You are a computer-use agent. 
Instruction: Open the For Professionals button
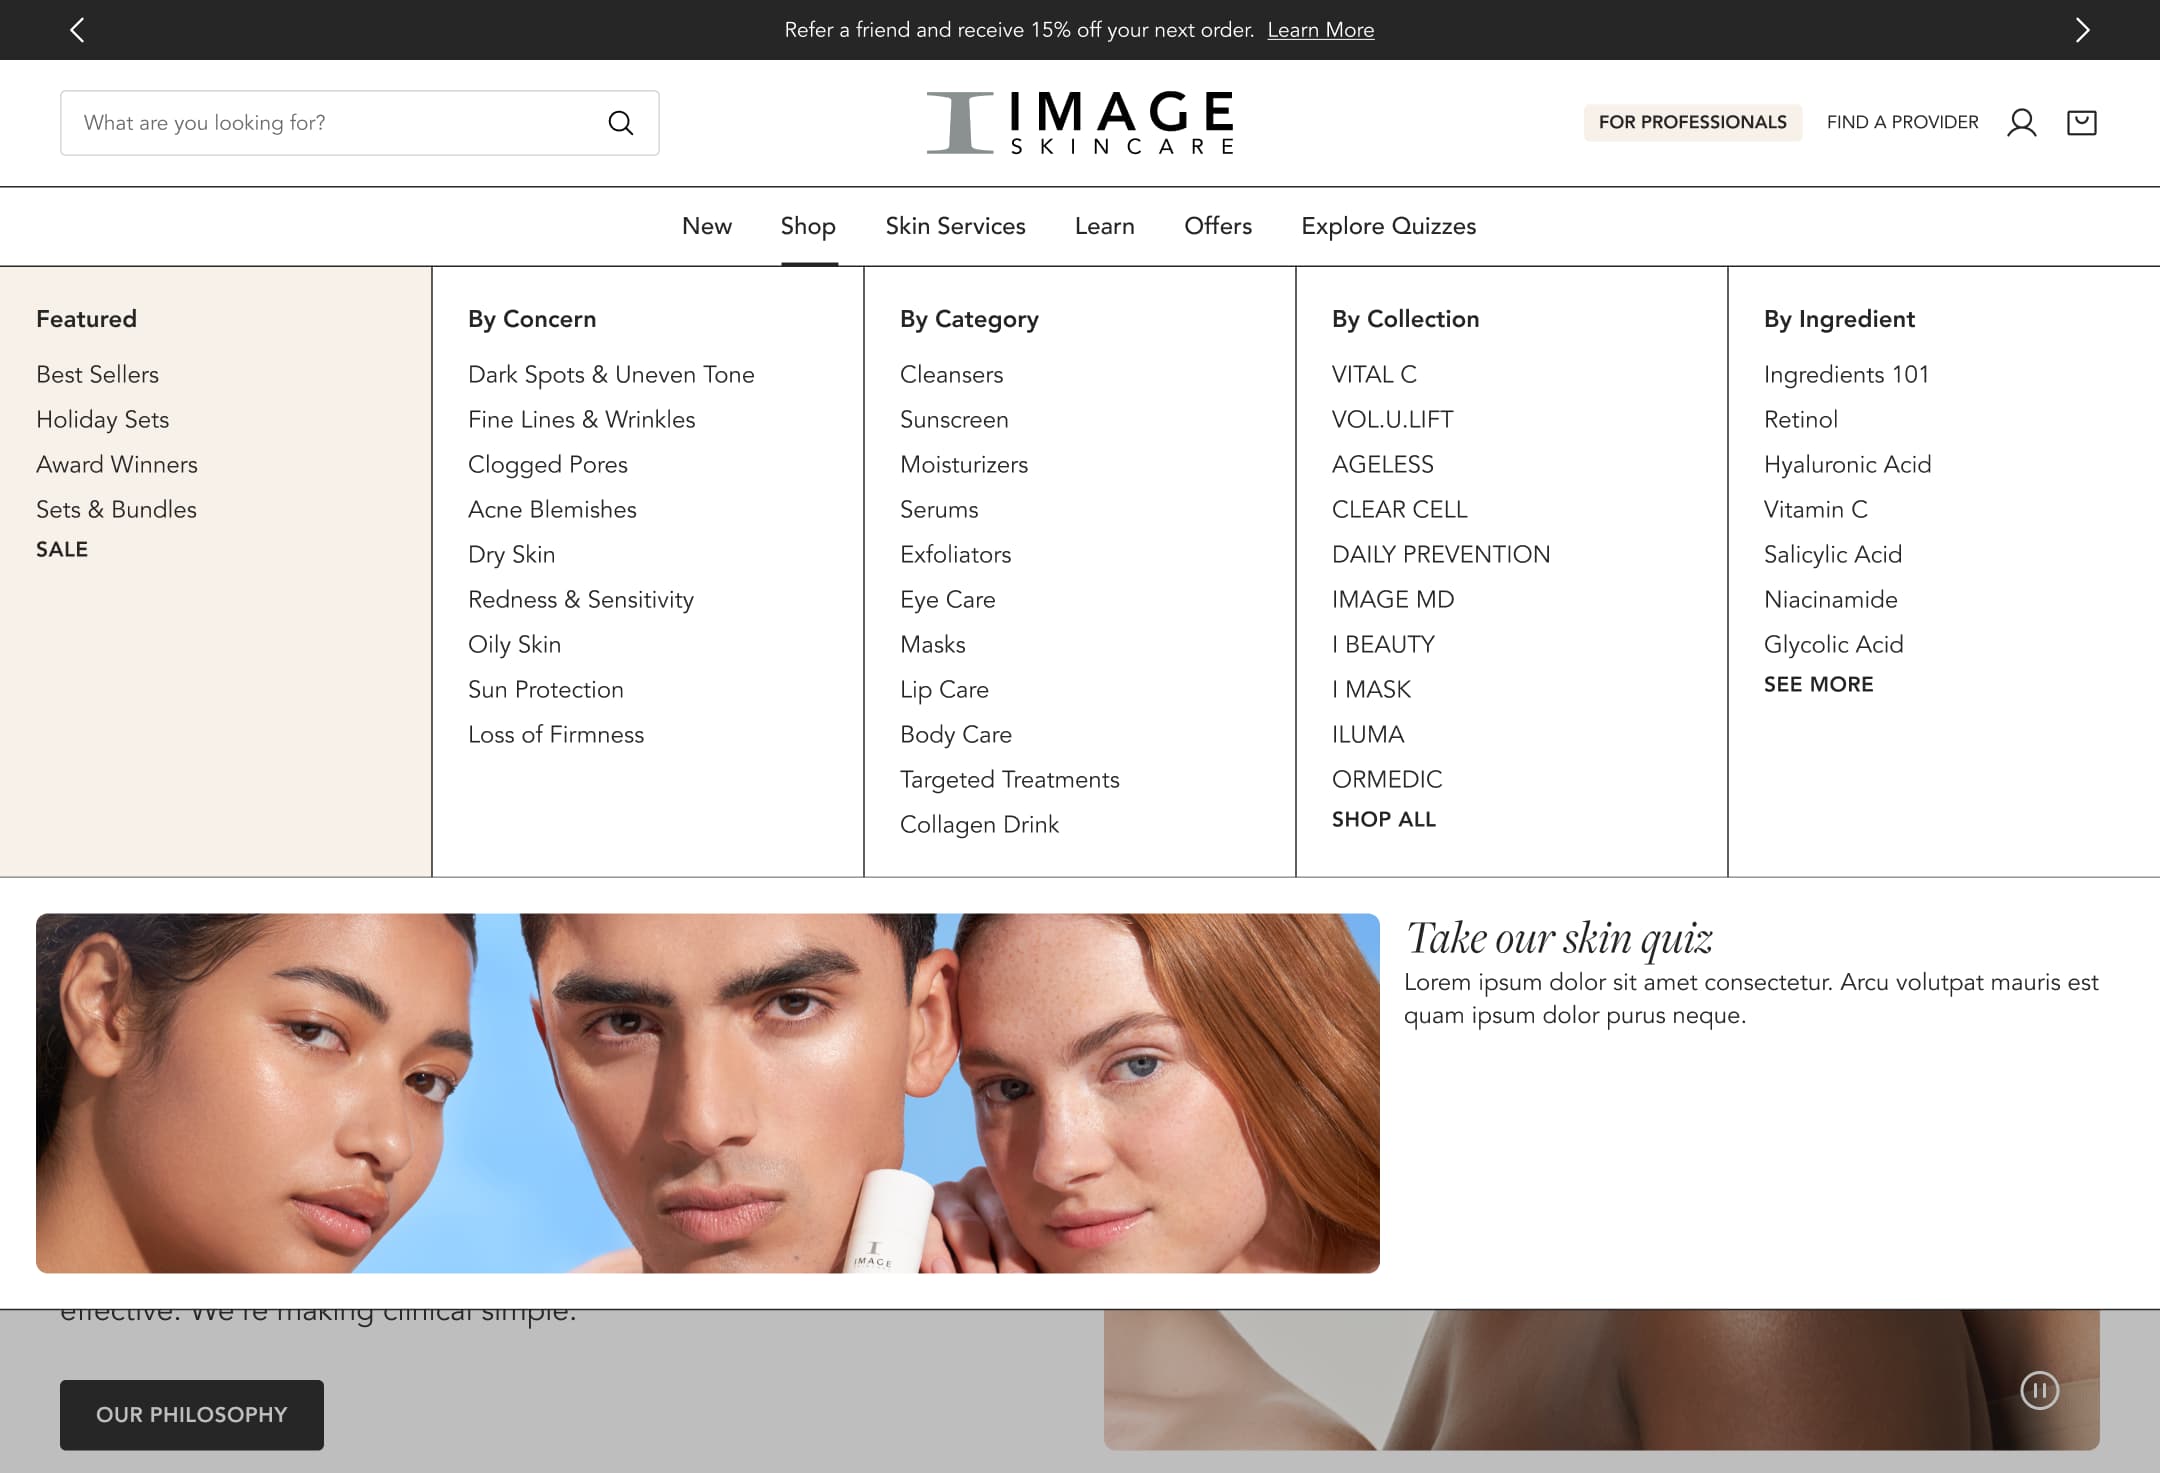pyautogui.click(x=1692, y=122)
